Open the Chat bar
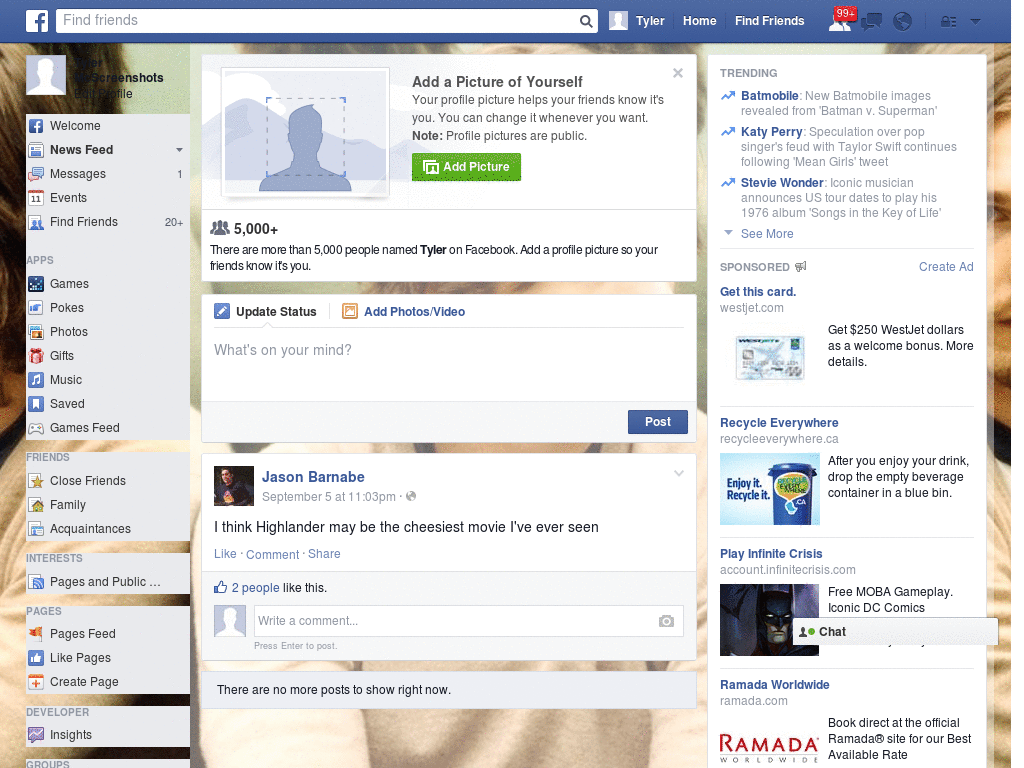 [x=895, y=632]
